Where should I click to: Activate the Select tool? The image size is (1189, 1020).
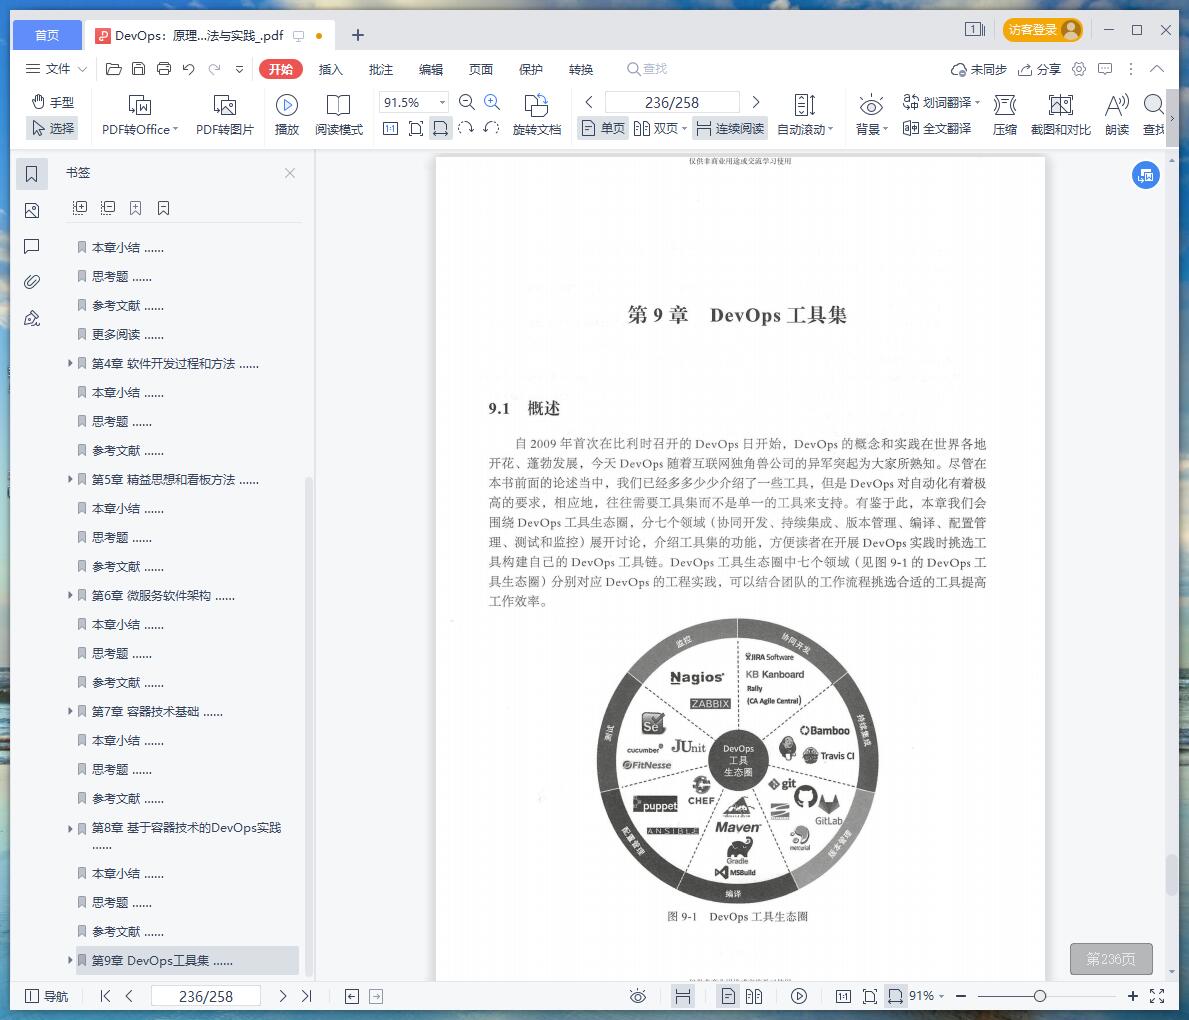click(52, 128)
